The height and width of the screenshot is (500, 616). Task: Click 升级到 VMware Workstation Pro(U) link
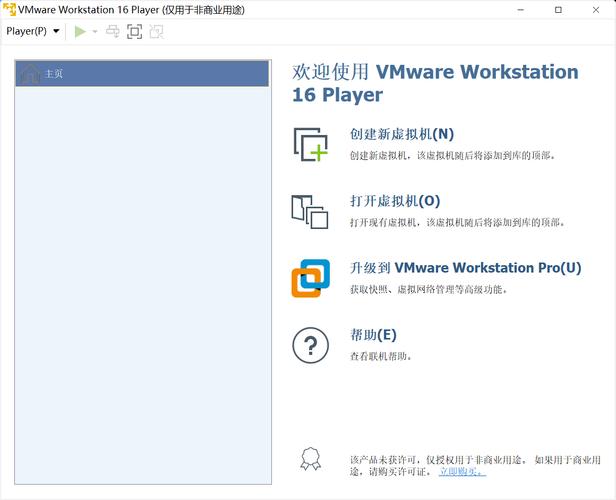[x=466, y=267]
